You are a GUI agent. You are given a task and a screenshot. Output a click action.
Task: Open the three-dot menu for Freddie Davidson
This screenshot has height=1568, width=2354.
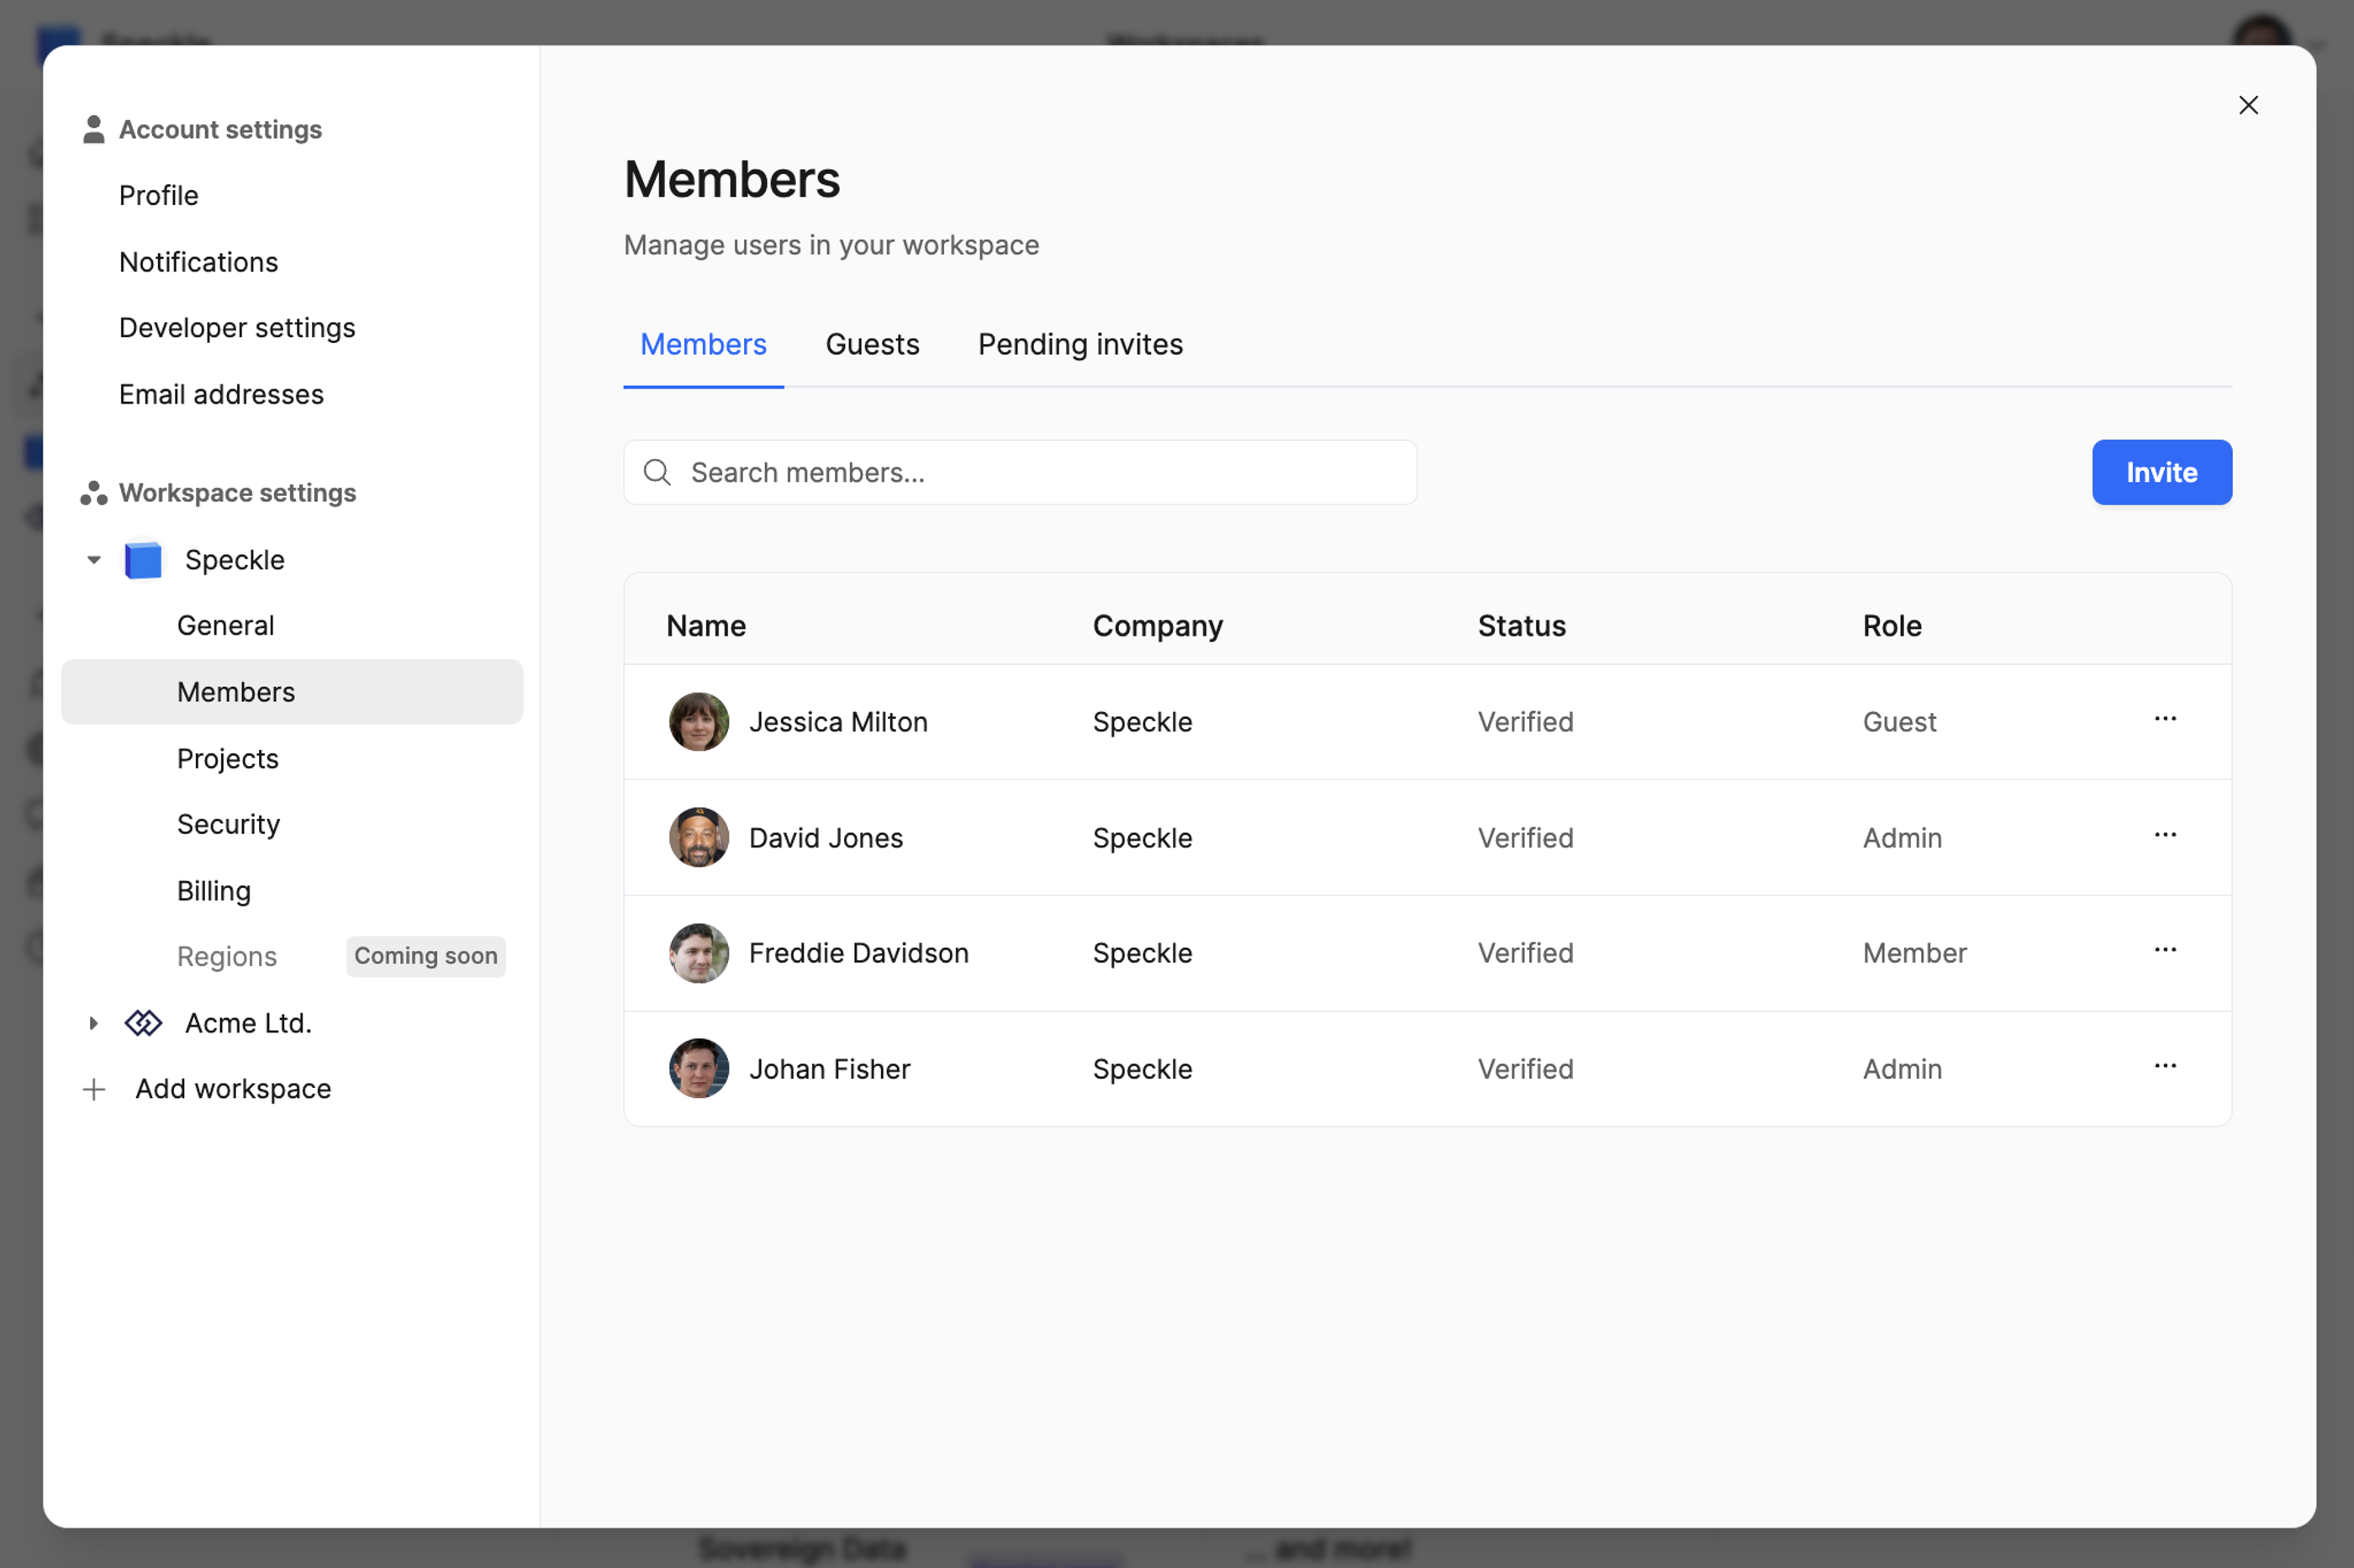[x=2165, y=950]
